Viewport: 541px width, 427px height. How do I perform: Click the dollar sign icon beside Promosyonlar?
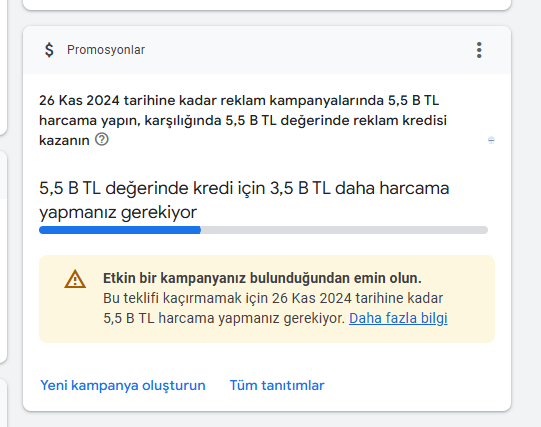(49, 50)
